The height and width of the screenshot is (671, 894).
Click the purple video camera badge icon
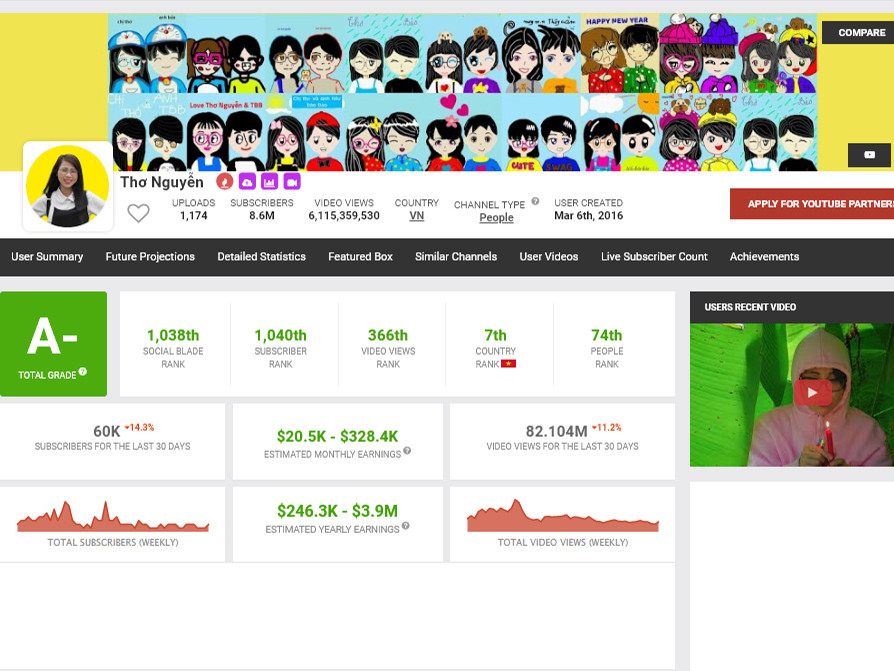[x=292, y=182]
